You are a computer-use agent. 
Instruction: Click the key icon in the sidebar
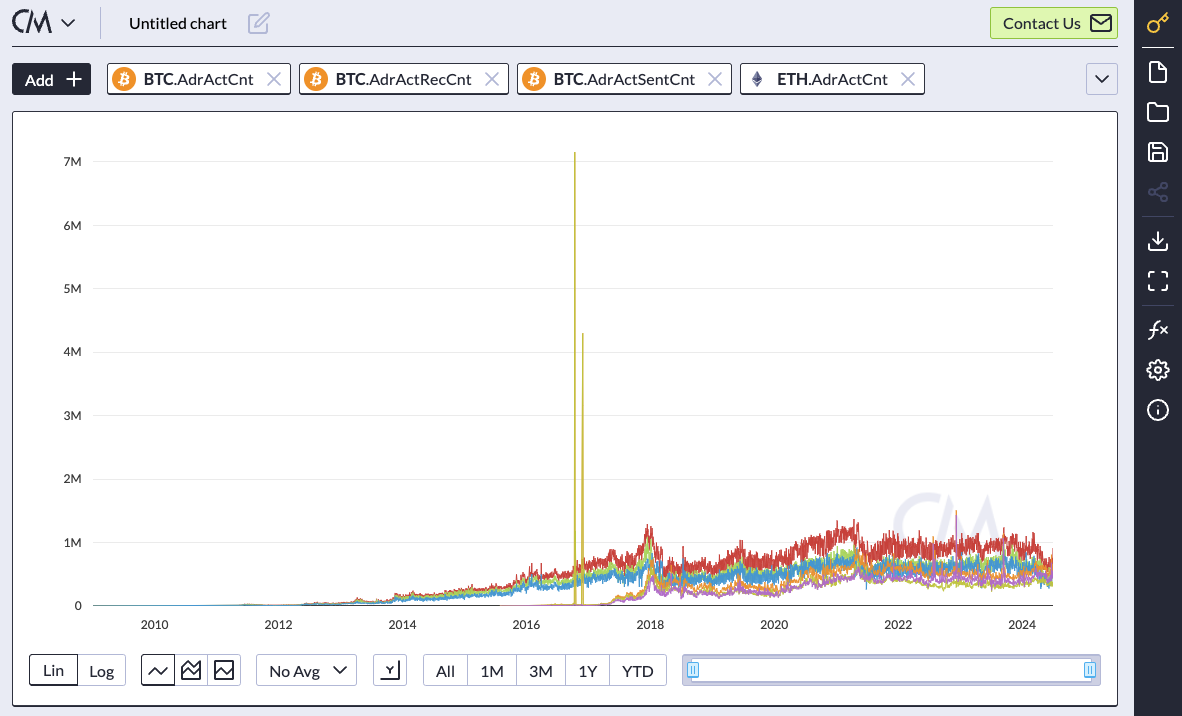1158,23
